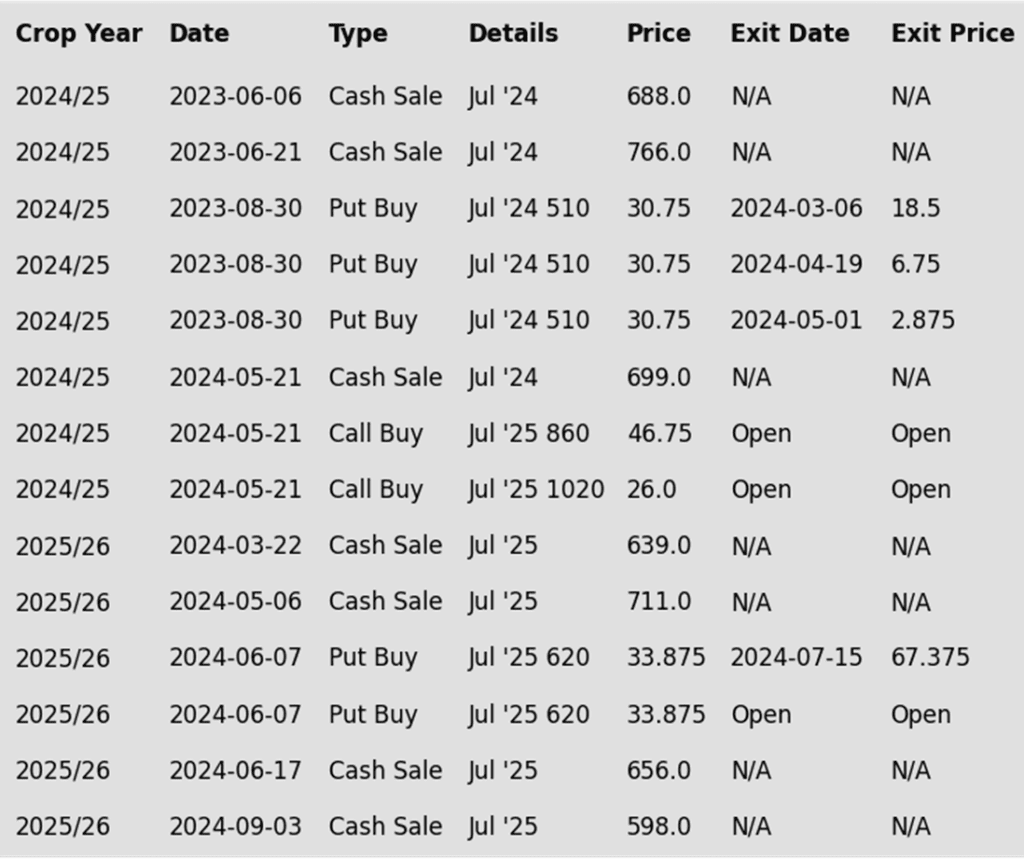The image size is (1024, 859).
Task: Click the price 711.0 cell
Action: point(658,602)
